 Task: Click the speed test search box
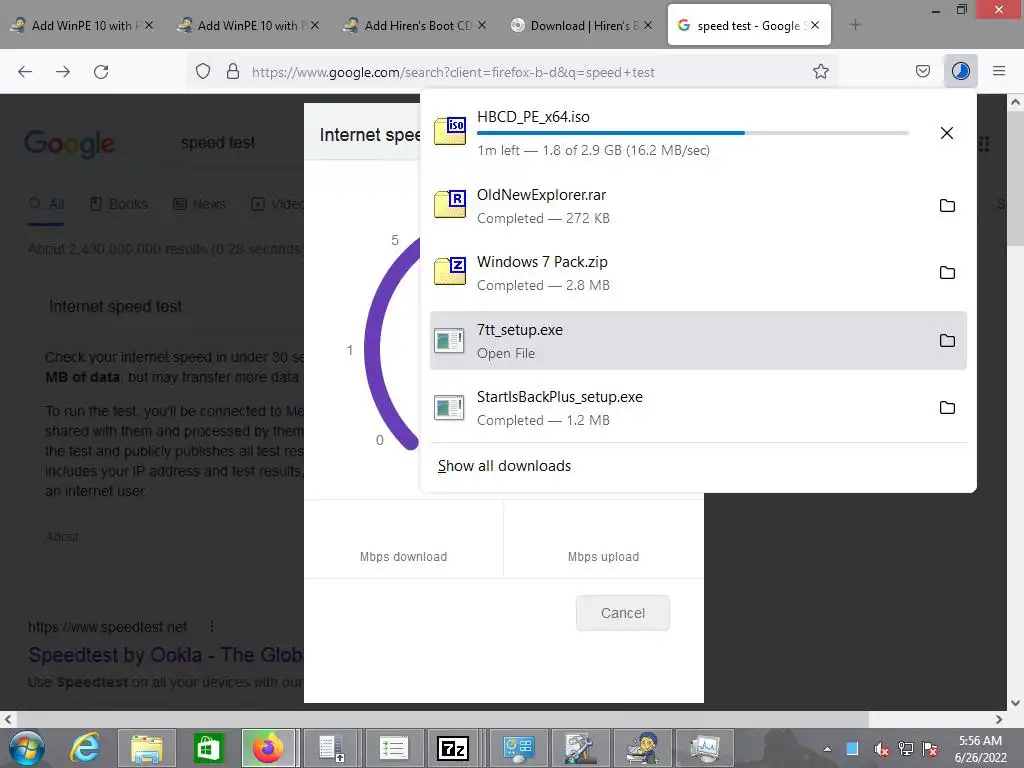(x=218, y=142)
